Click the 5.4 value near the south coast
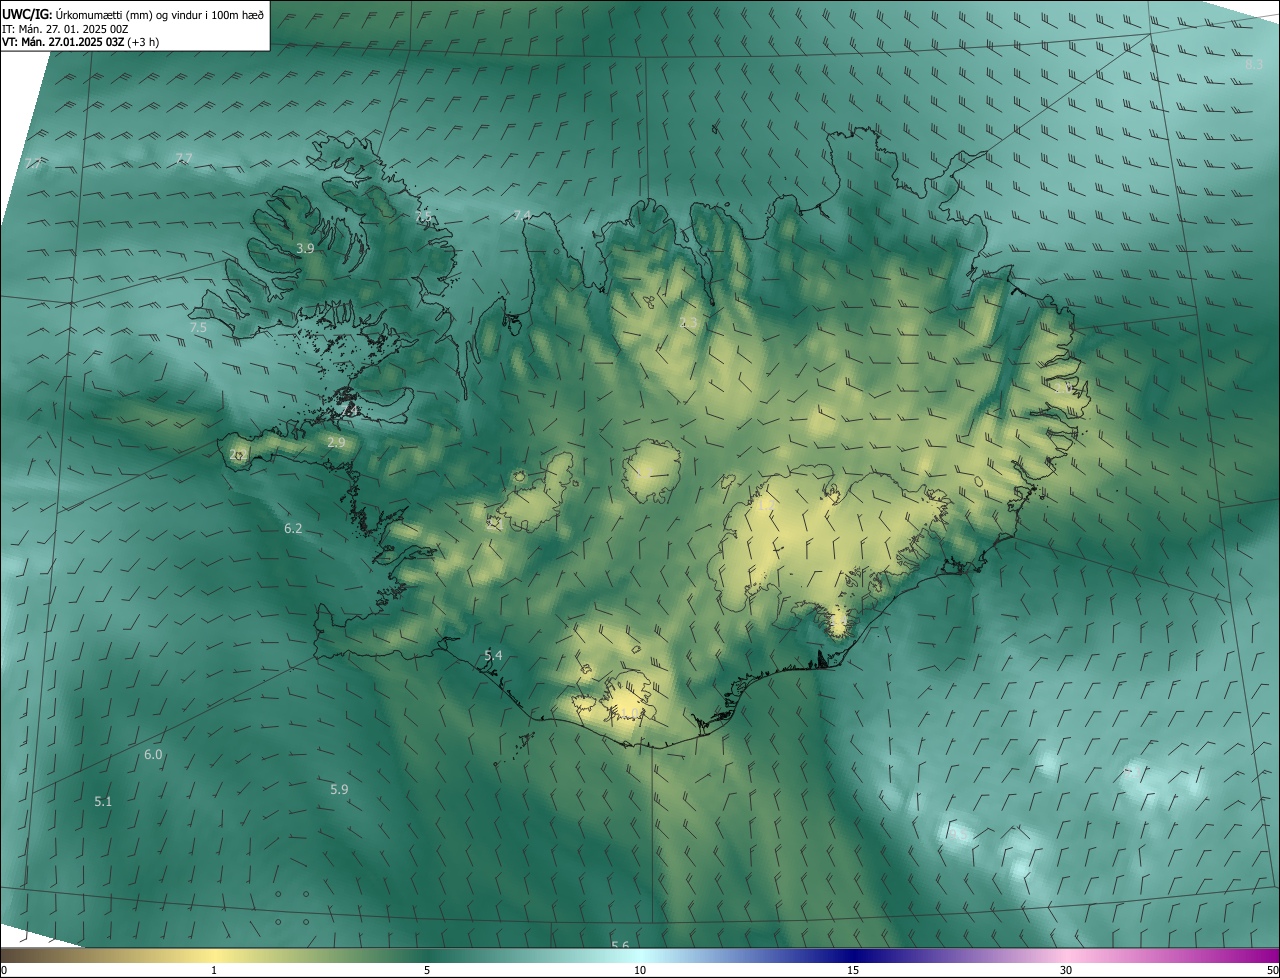Viewport: 1280px width, 978px height. 493,655
